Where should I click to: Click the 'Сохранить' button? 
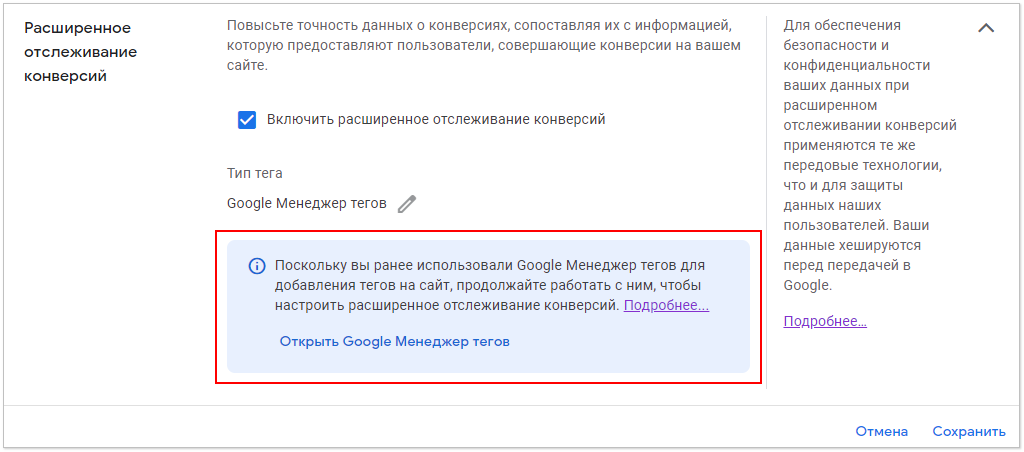[969, 432]
